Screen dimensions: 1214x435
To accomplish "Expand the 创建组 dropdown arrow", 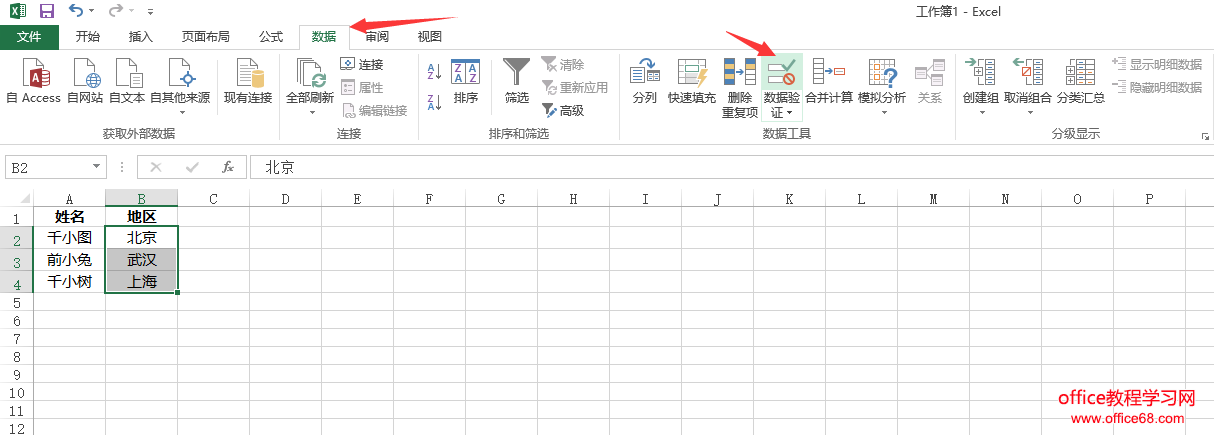I will pos(981,111).
